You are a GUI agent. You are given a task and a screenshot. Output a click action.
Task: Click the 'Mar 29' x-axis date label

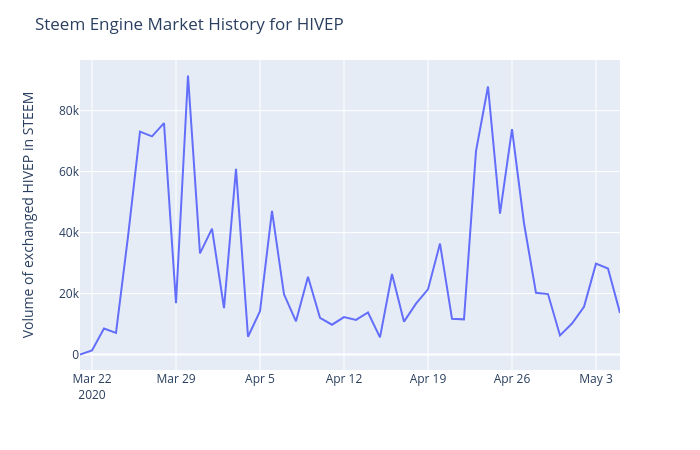pyautogui.click(x=176, y=379)
